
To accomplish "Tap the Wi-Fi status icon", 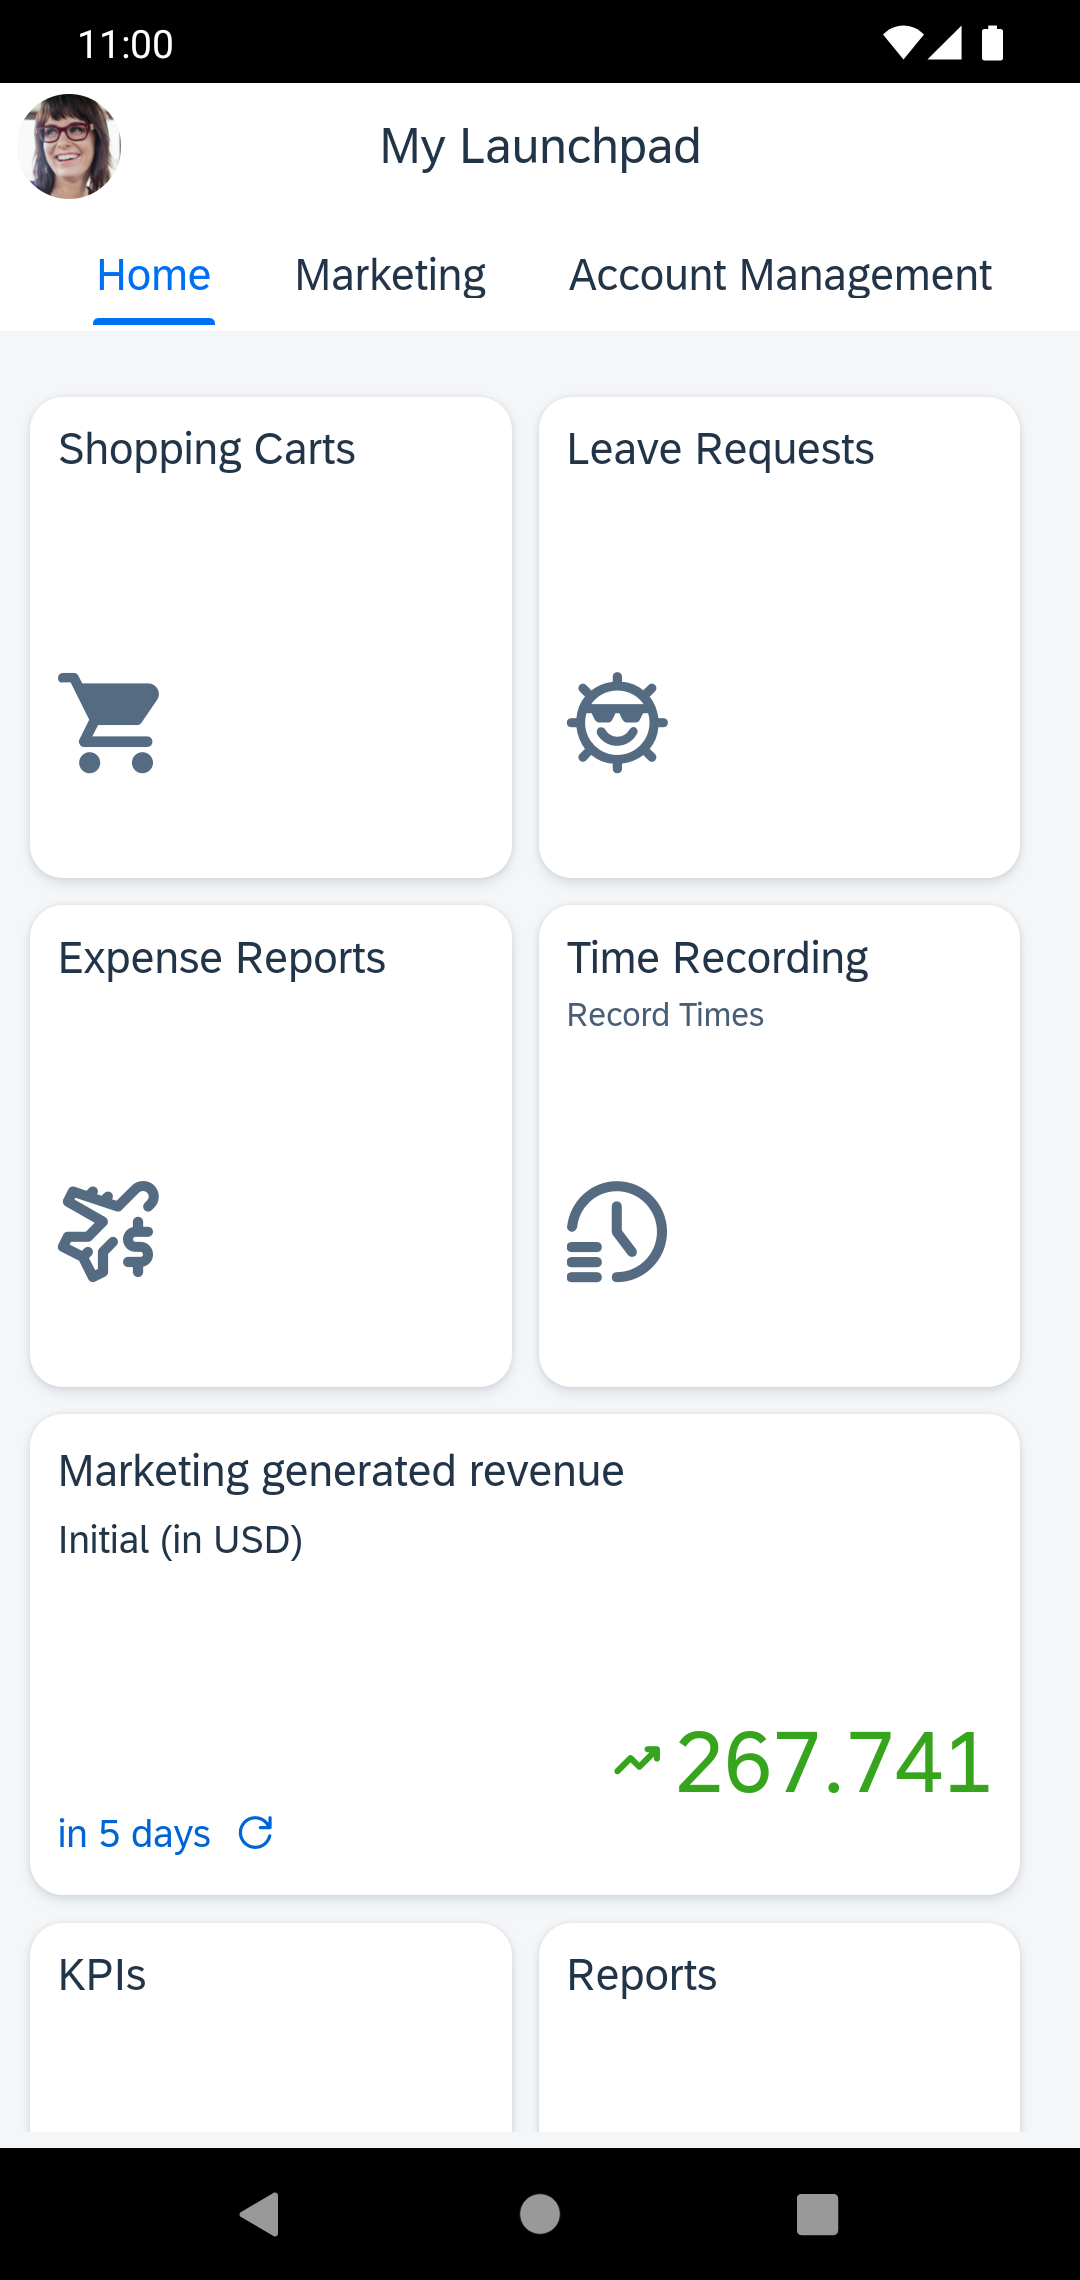I will (902, 43).
